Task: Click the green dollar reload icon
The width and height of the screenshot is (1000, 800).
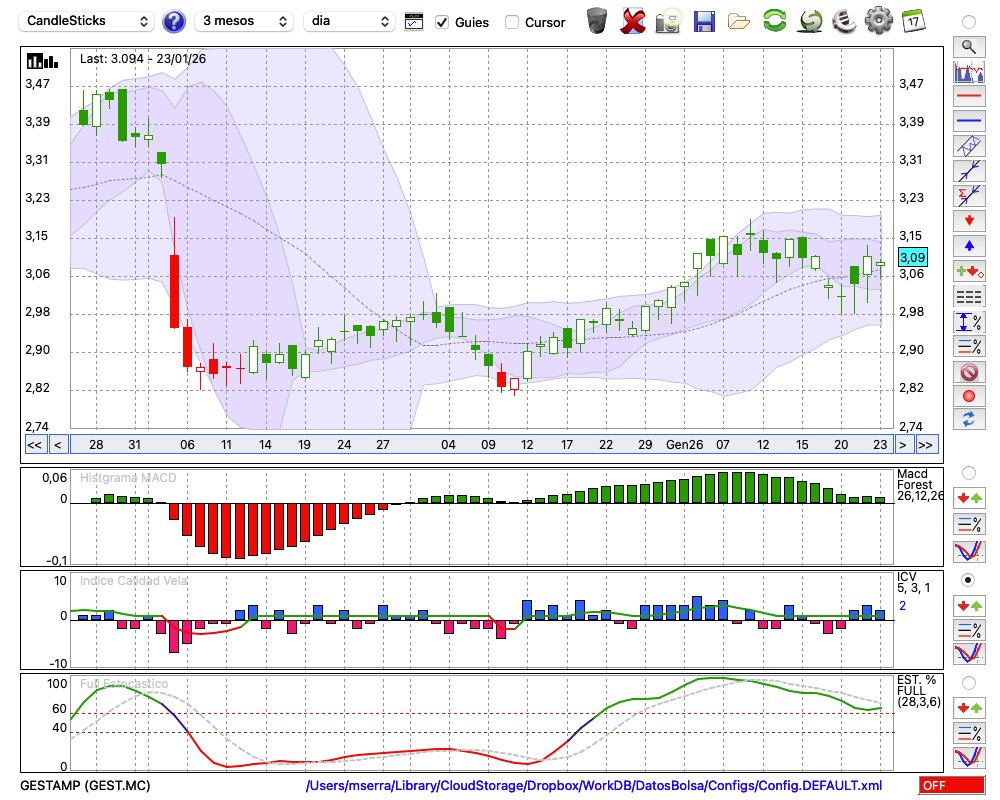Action: click(811, 20)
